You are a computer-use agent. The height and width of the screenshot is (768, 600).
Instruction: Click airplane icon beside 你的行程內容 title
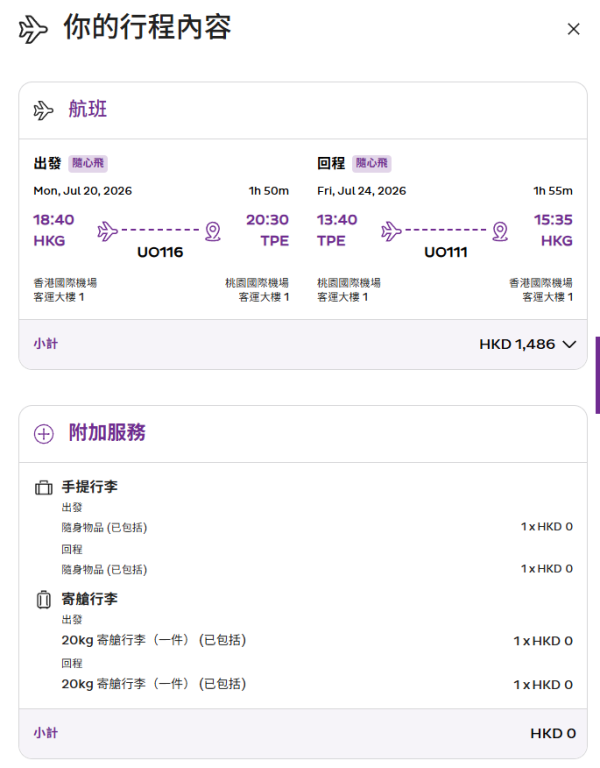pyautogui.click(x=33, y=29)
